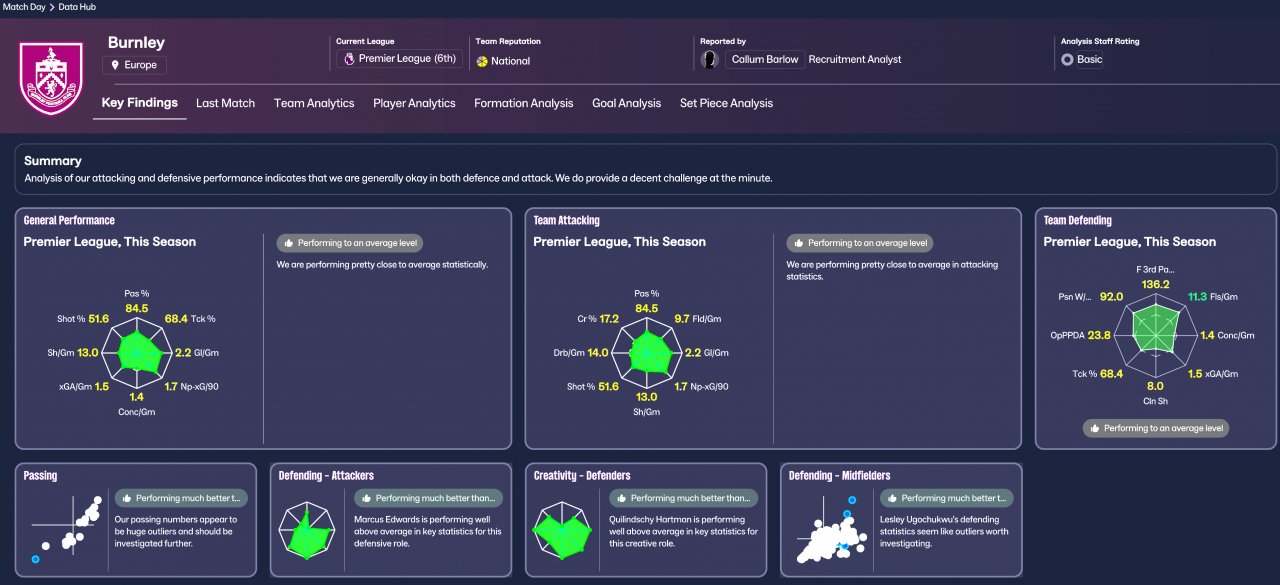Screen dimensions: 1280x585
Task: Switch to the Last Match tab
Action: click(x=225, y=103)
